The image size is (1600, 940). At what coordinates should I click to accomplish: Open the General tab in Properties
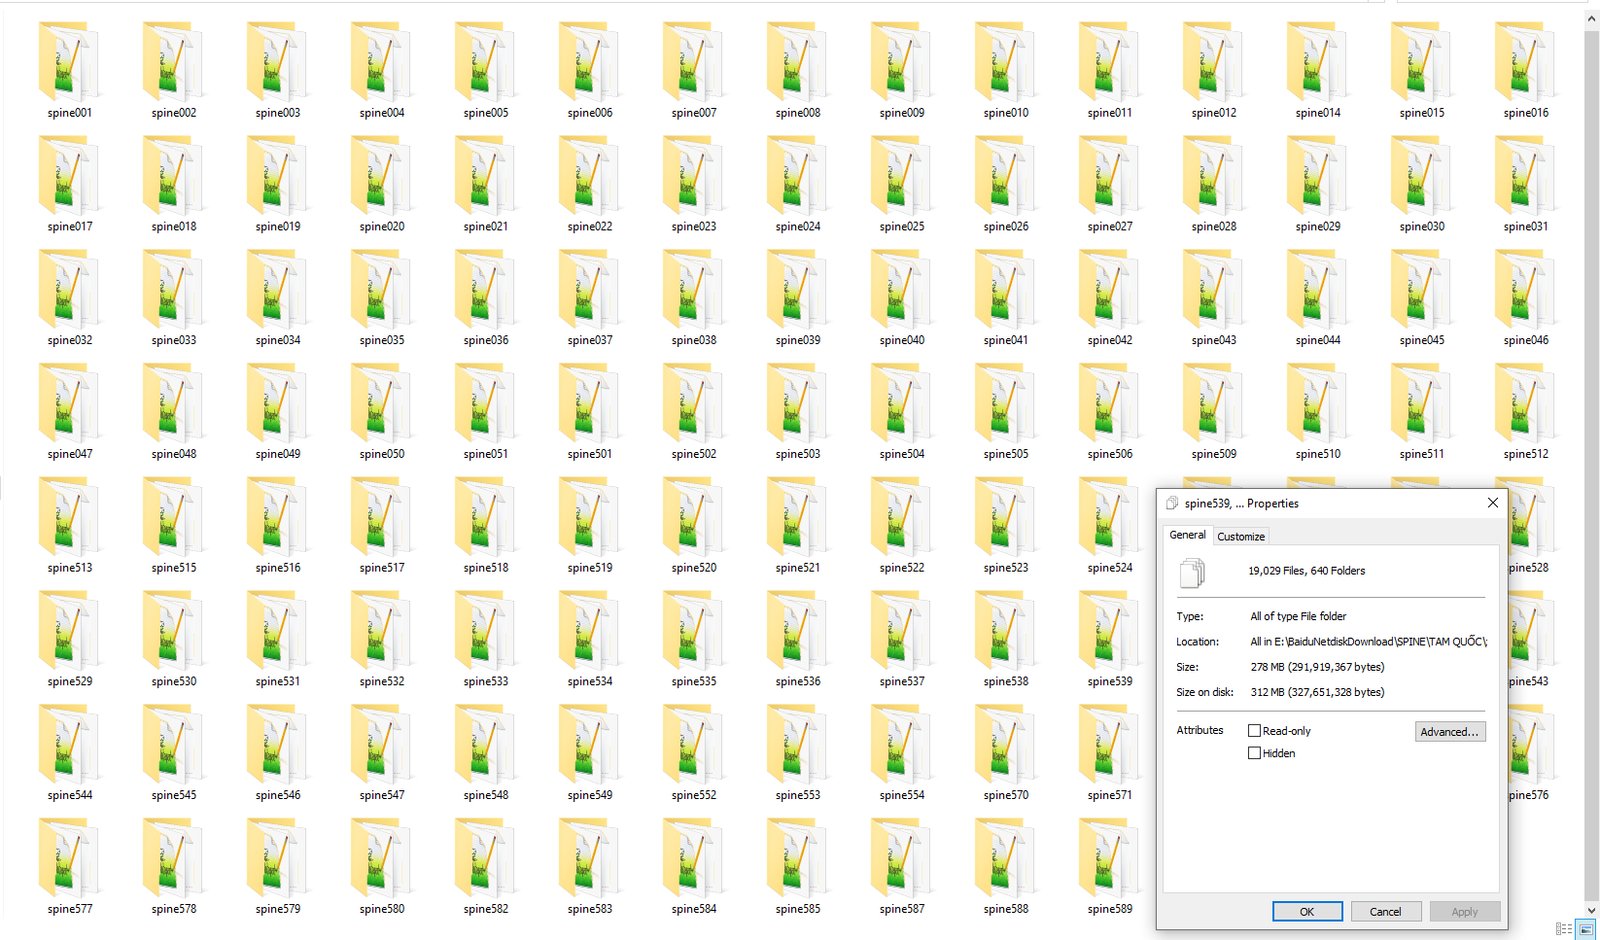pyautogui.click(x=1187, y=535)
